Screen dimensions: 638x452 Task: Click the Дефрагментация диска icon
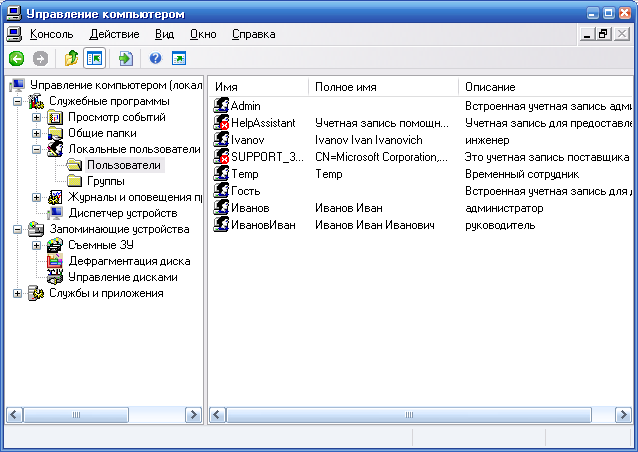tap(55, 261)
